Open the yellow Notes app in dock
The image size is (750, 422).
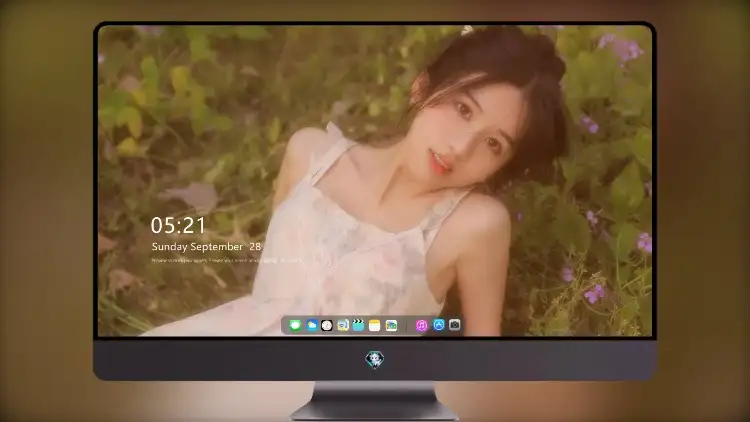tap(375, 325)
